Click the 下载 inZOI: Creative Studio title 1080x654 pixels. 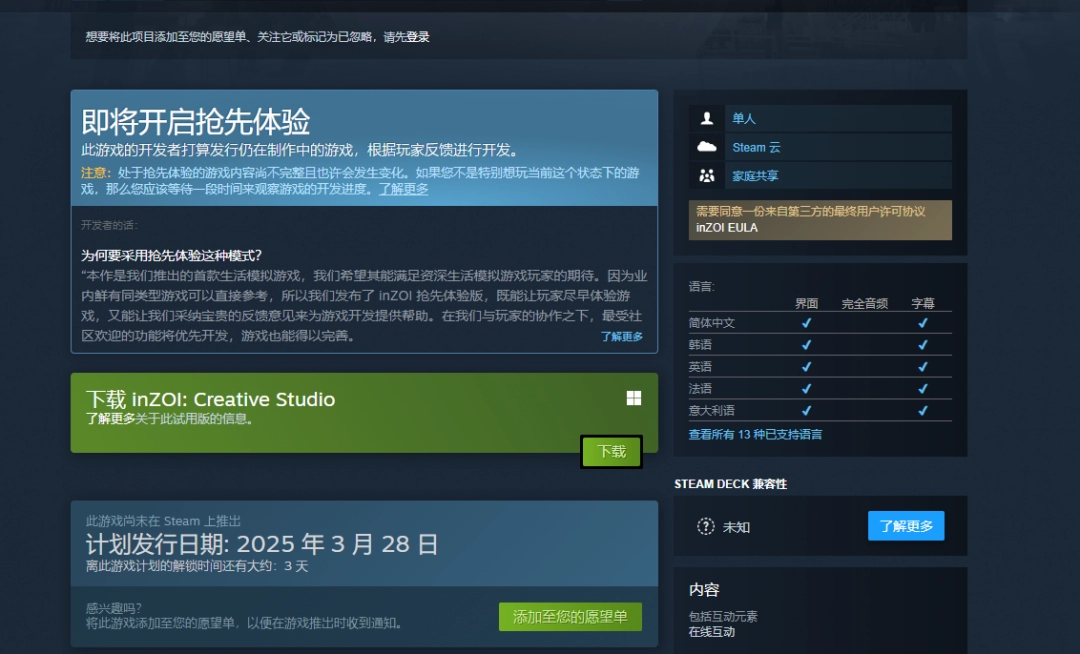[210, 399]
